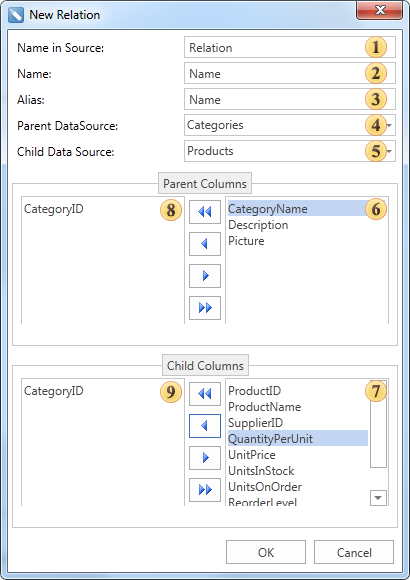Click the single-right arrow in Parent Columns

pos(205,276)
